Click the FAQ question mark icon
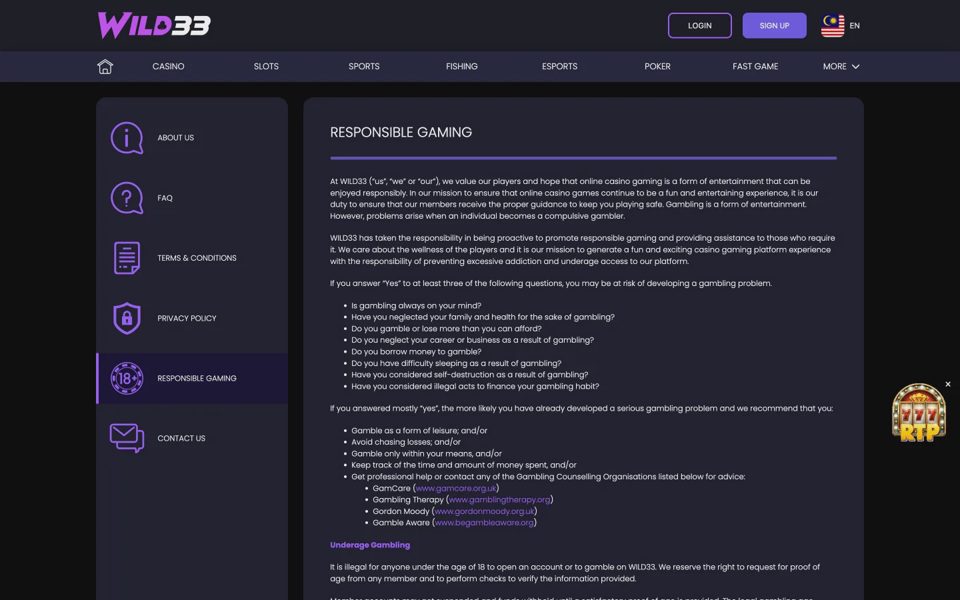960x600 pixels. 127,198
